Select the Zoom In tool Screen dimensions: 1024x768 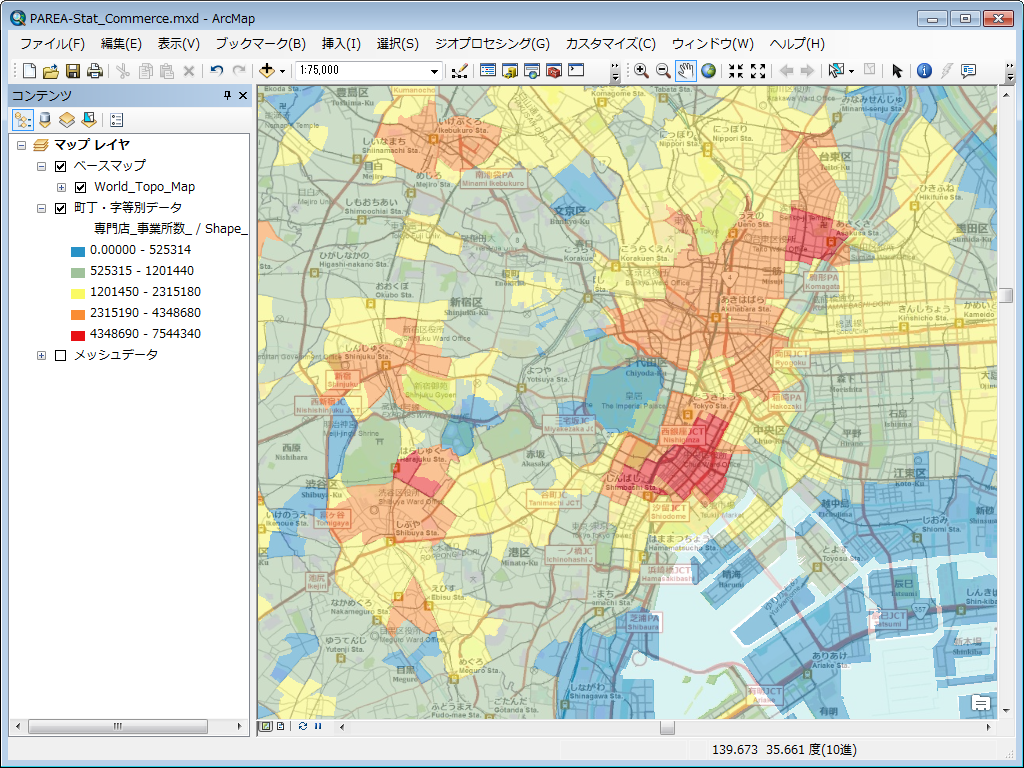tap(641, 71)
